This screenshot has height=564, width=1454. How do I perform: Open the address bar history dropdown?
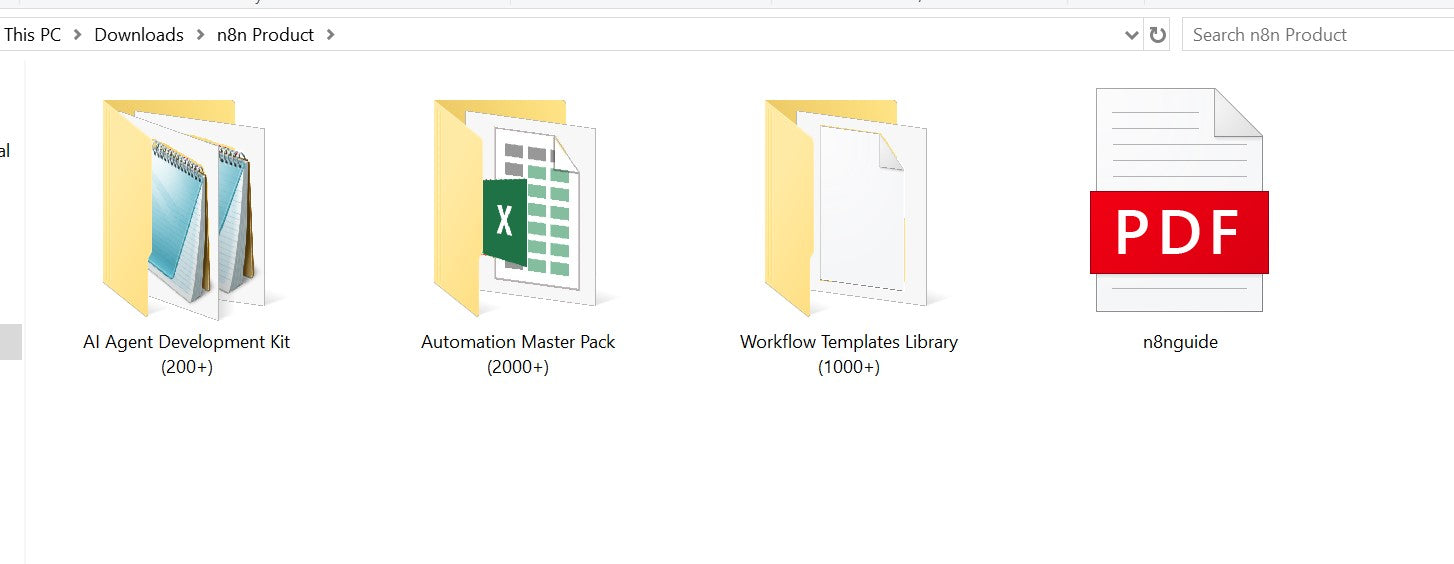tap(1131, 35)
